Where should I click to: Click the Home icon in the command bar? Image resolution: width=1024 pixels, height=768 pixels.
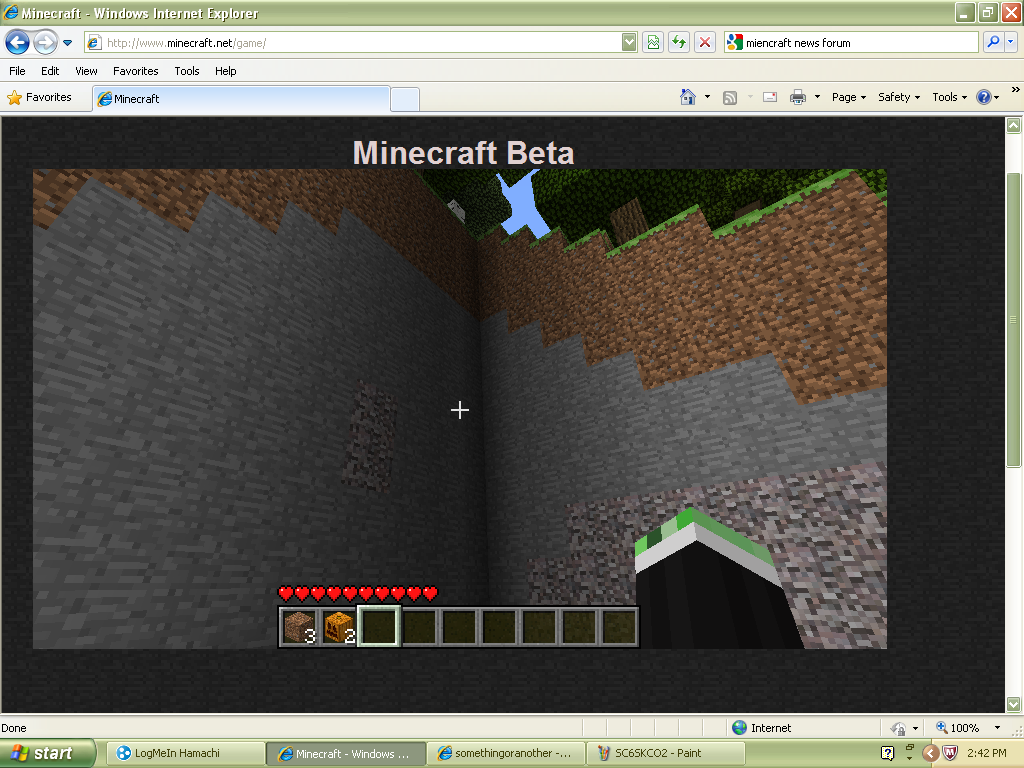688,97
